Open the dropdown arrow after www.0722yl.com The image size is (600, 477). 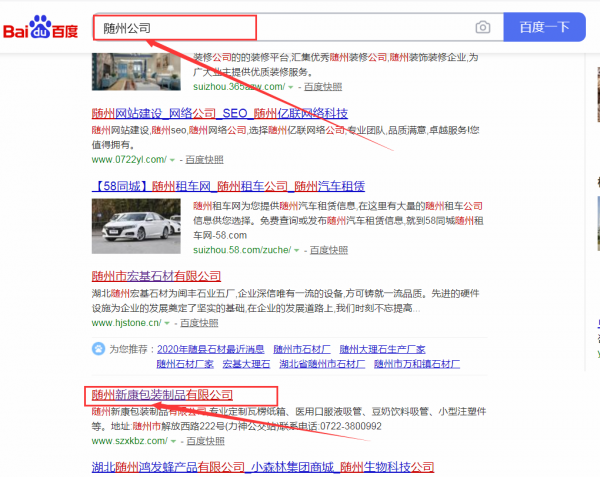pyautogui.click(x=171, y=160)
